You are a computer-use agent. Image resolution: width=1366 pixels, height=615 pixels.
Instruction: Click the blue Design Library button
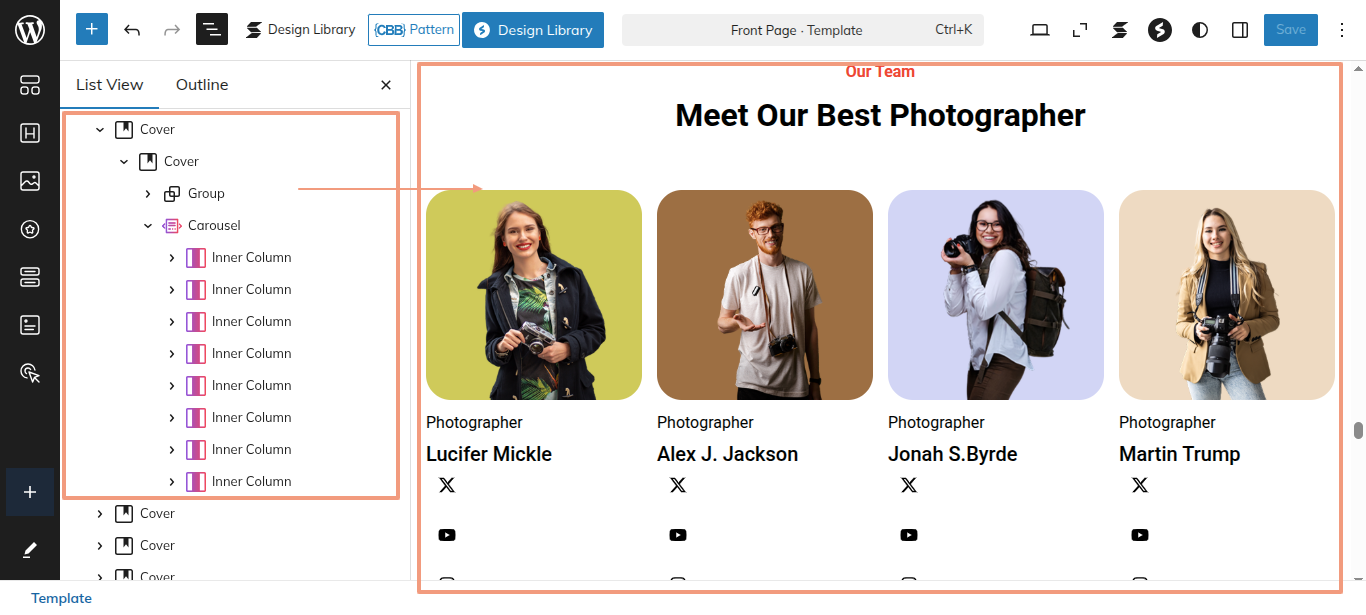point(533,30)
